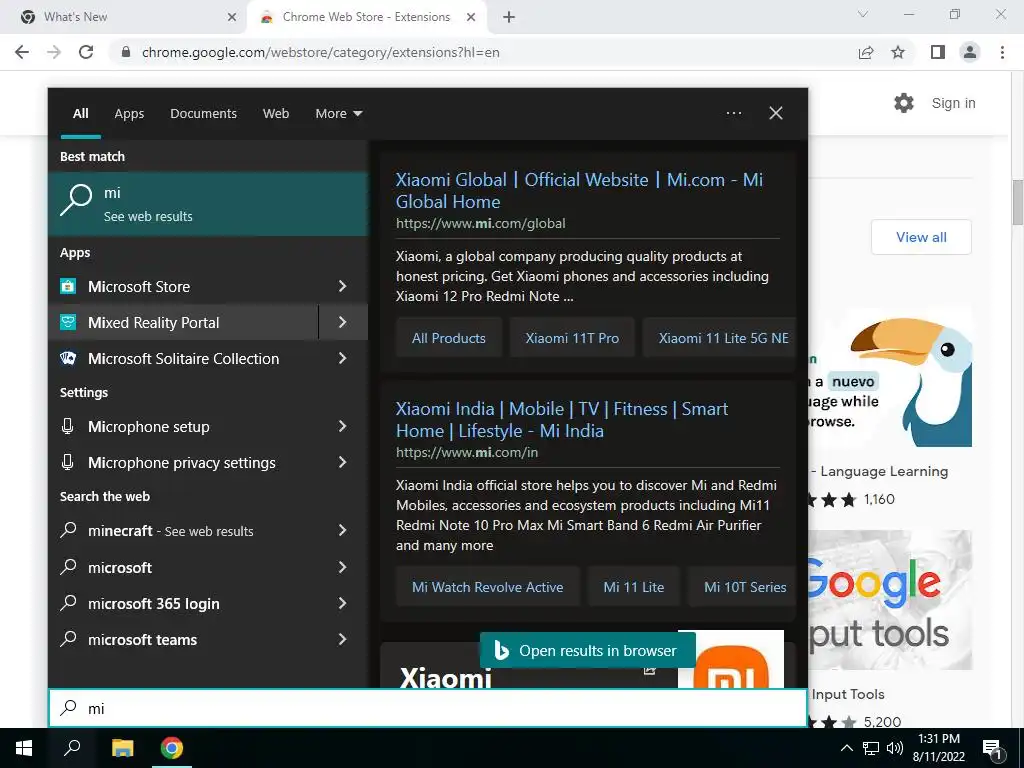The height and width of the screenshot is (768, 1024).
Task: Open network tray icon
Action: click(x=871, y=748)
